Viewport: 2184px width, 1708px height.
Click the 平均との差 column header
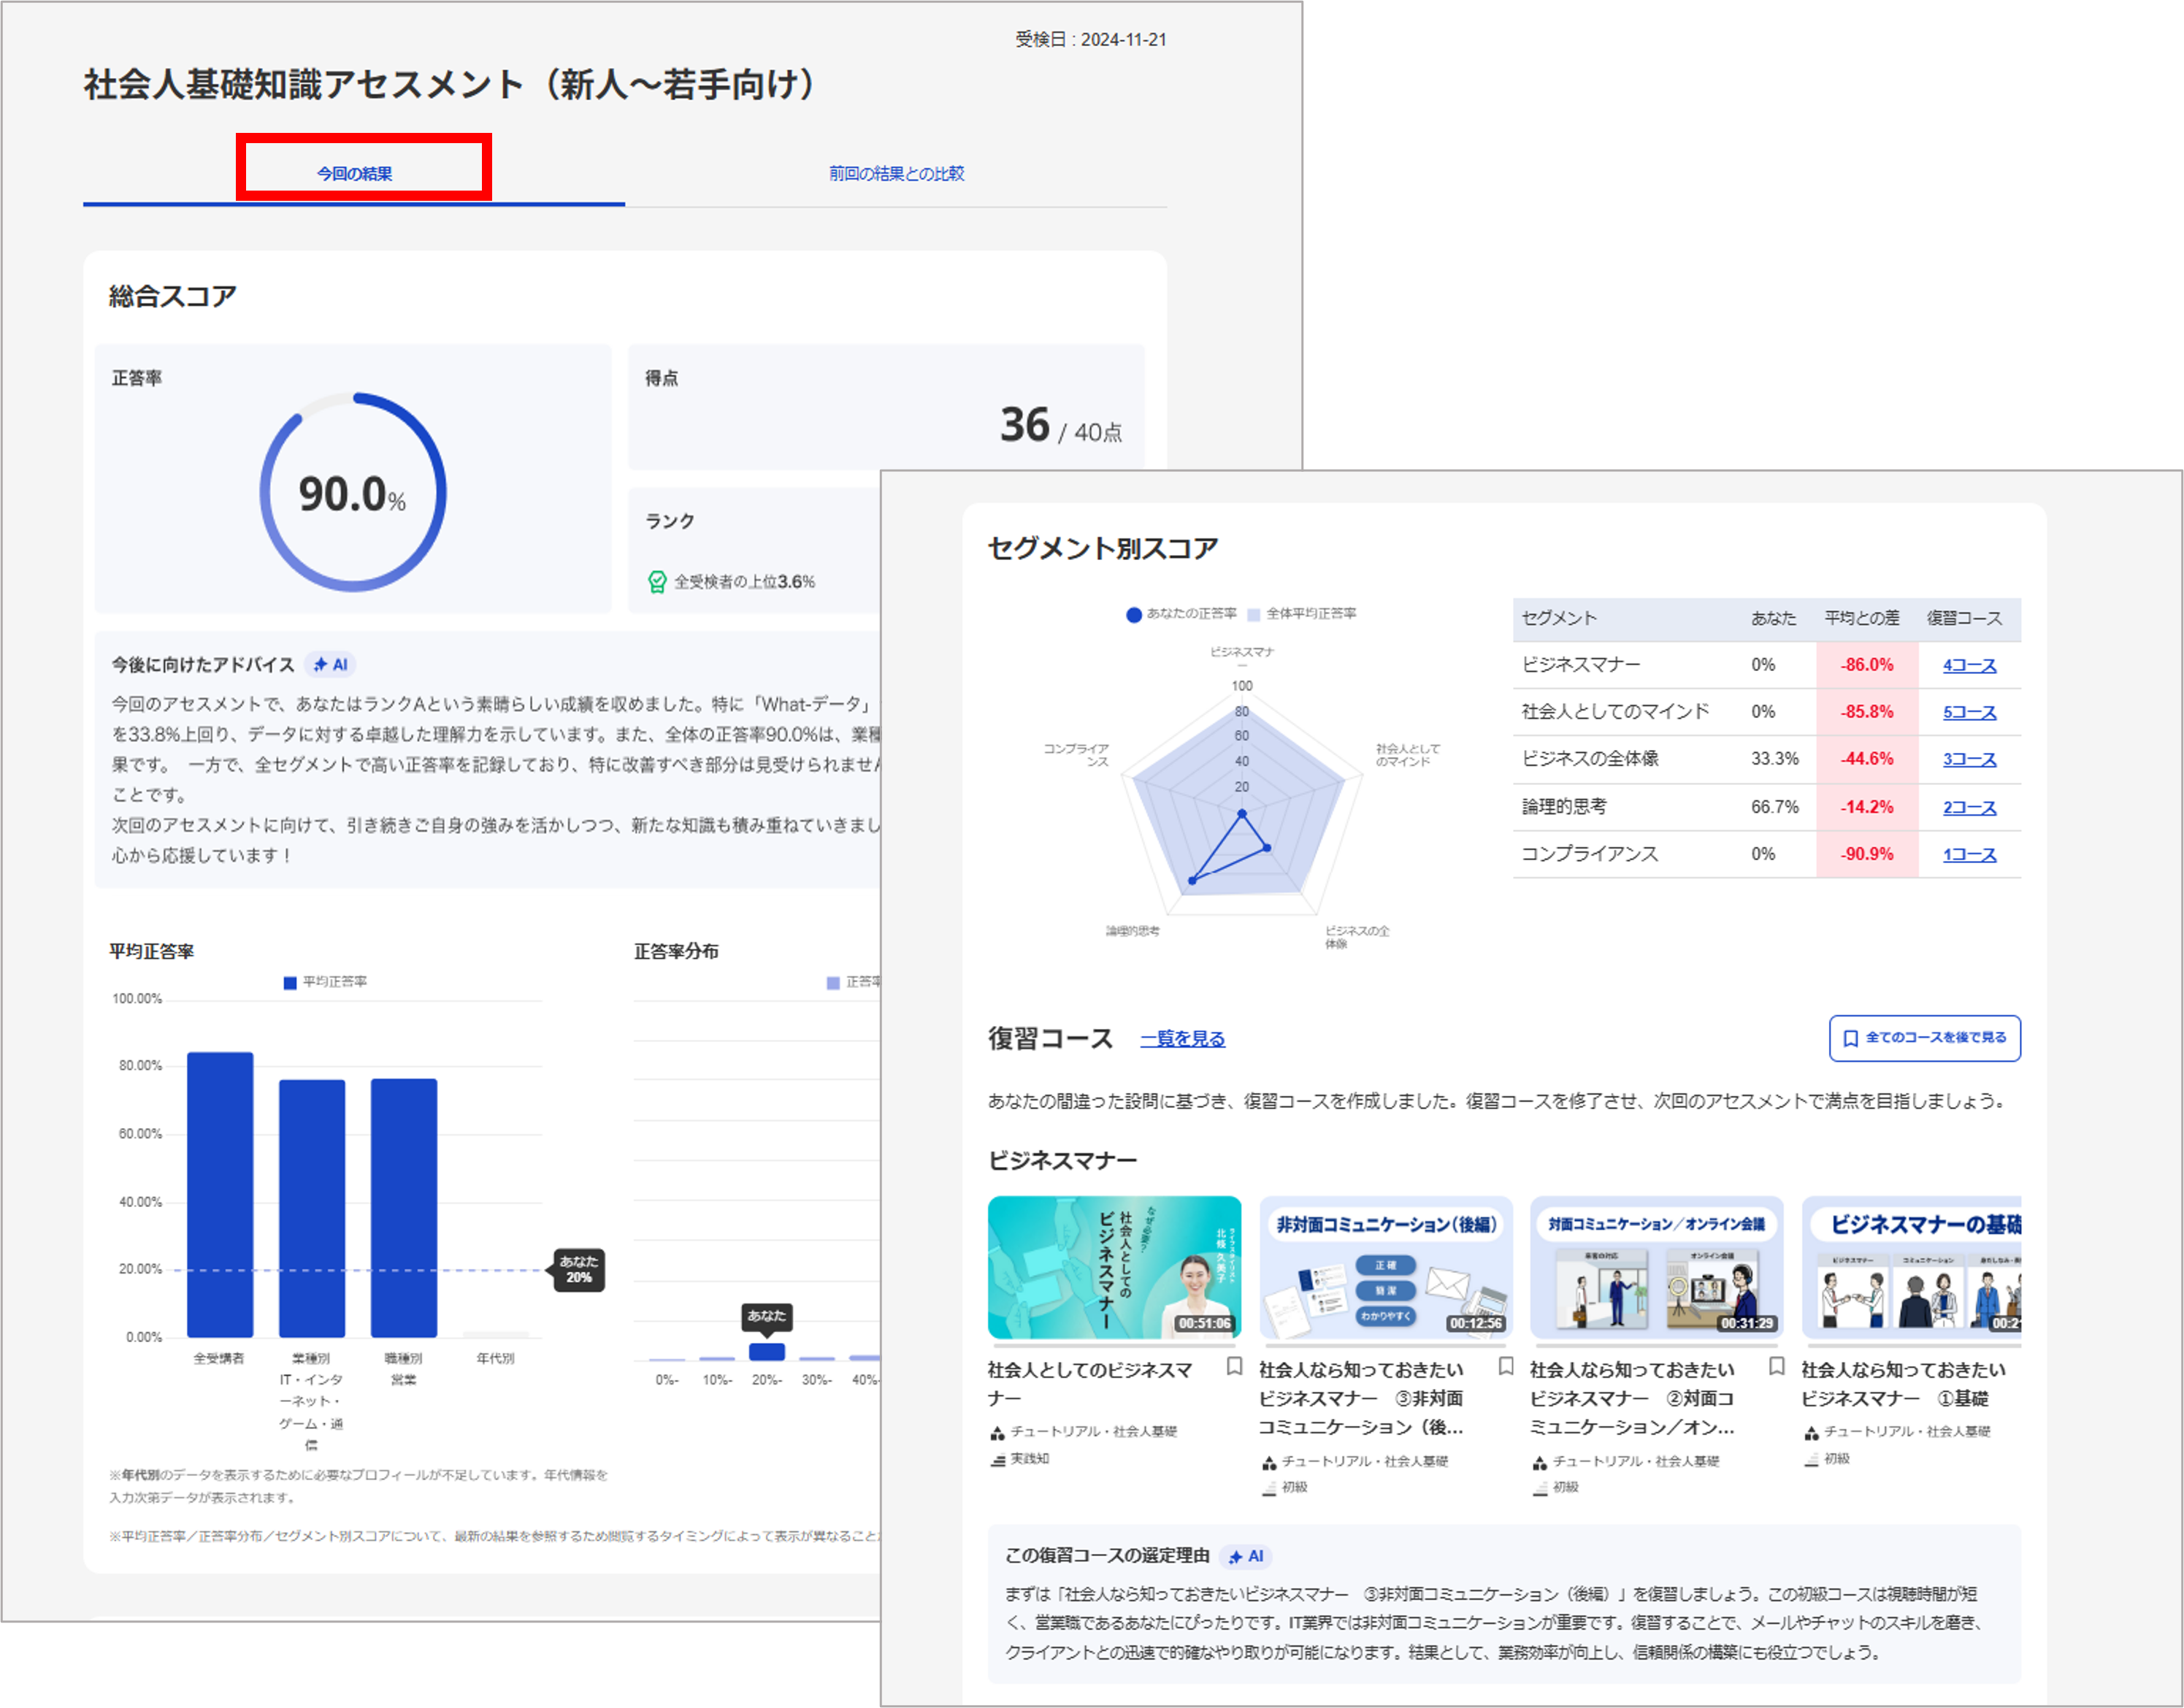(x=1861, y=618)
